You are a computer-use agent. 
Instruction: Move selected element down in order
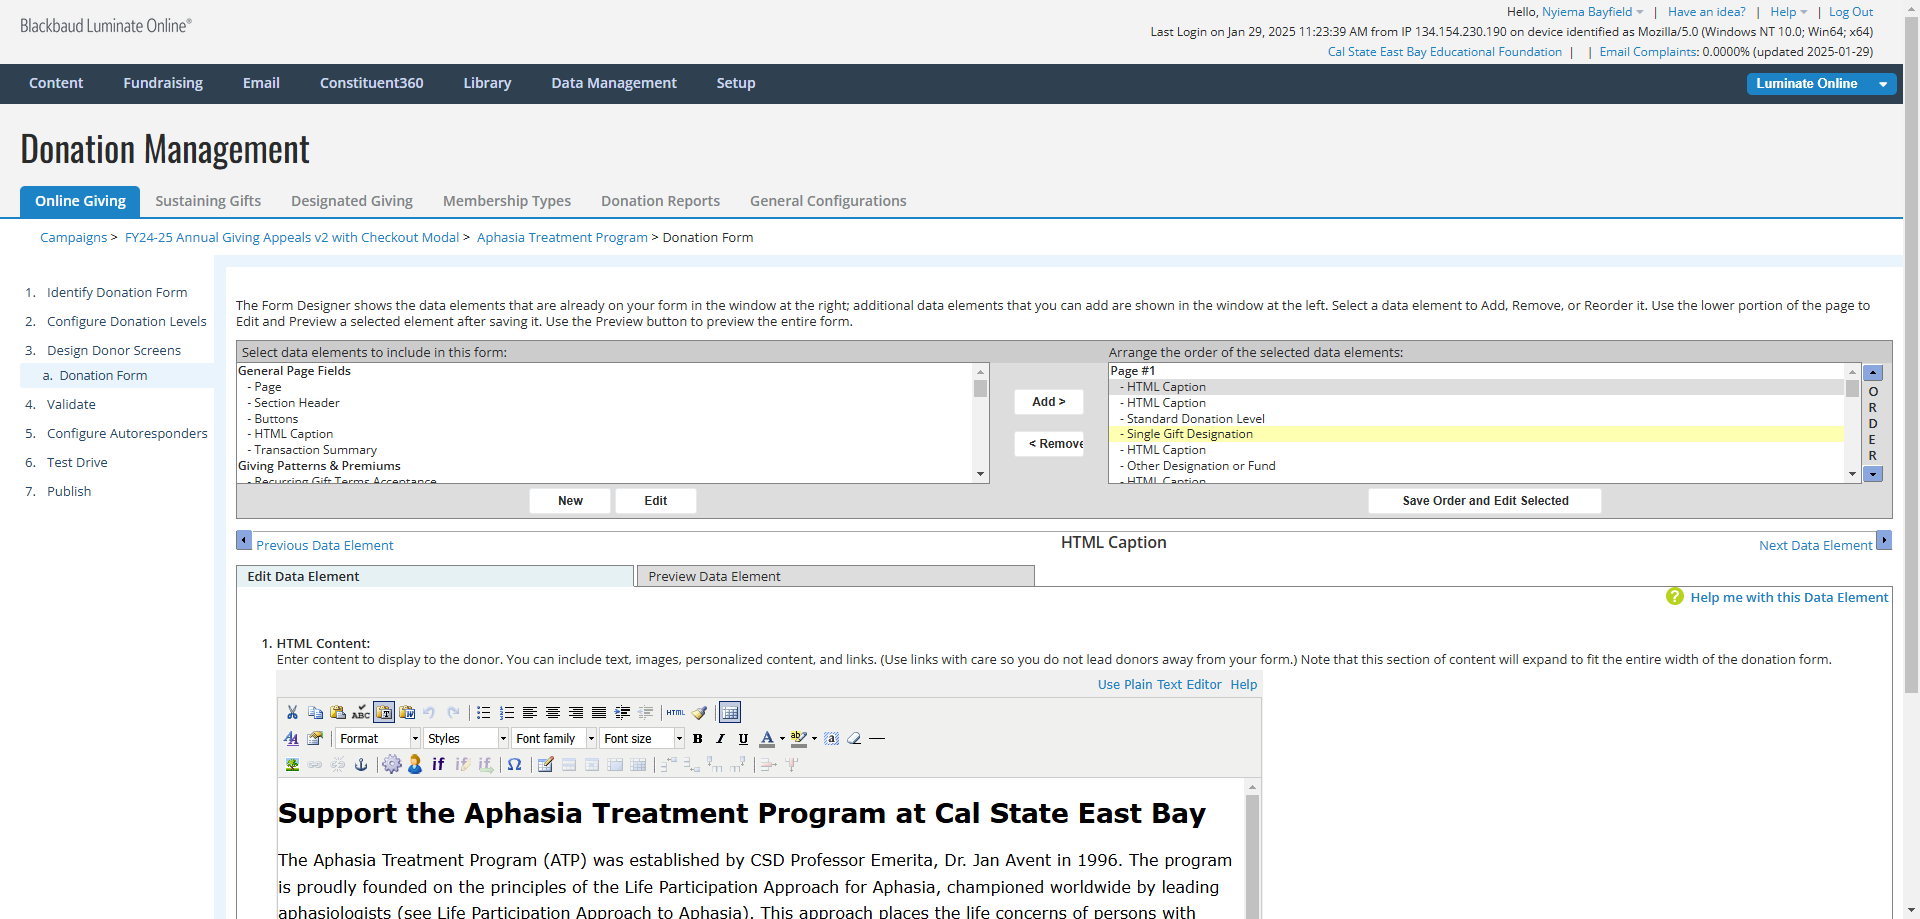pos(1873,474)
